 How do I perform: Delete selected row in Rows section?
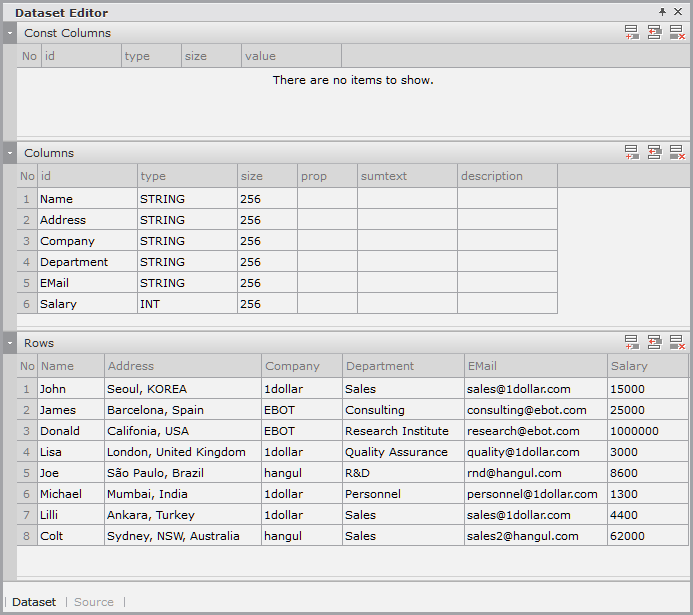[x=677, y=343]
